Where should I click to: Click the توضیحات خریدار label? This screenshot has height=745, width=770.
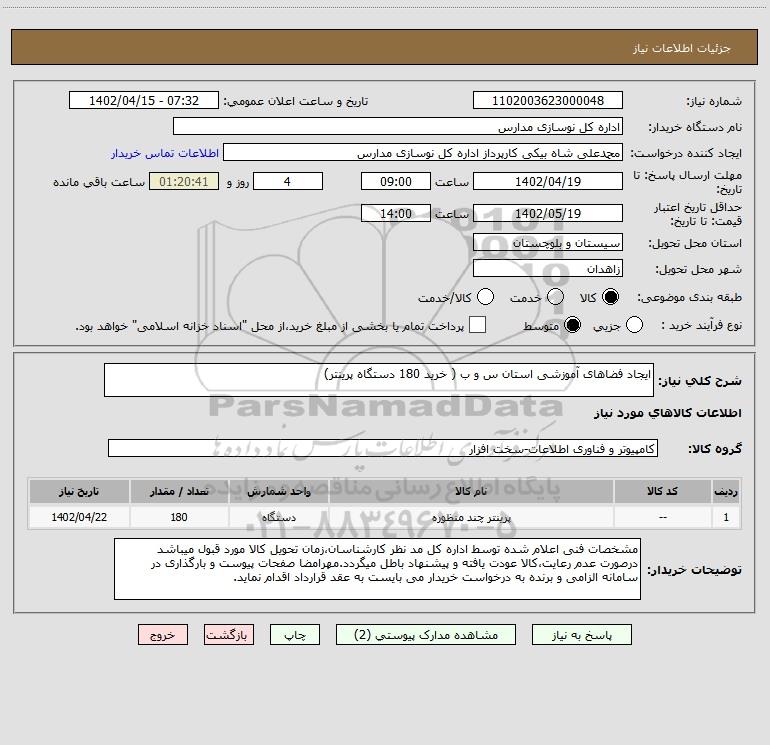coord(694,570)
